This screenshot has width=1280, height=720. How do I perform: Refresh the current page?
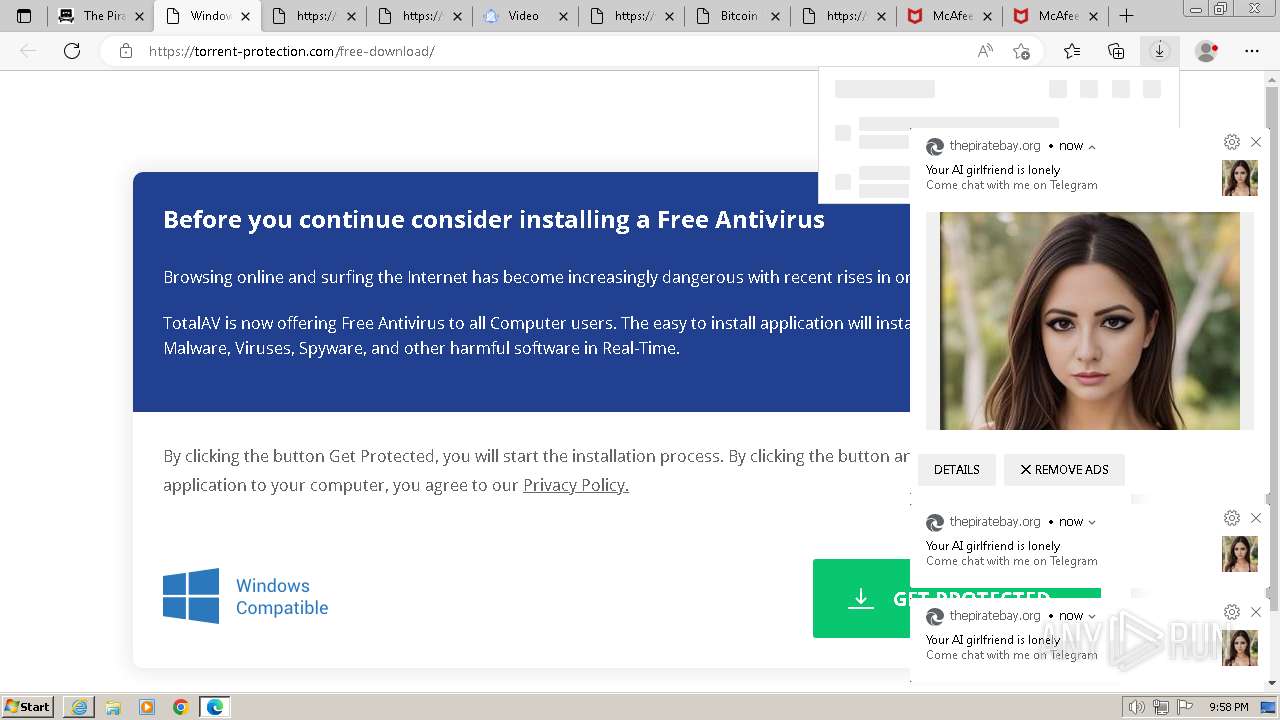72,51
